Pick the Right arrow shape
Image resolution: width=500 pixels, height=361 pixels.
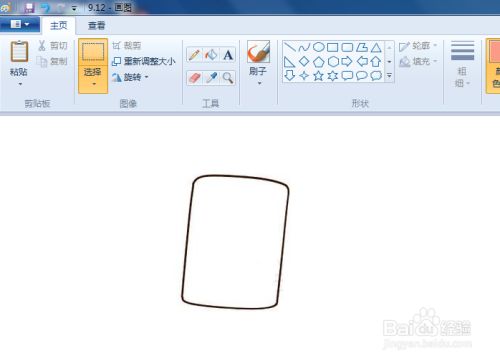347,62
